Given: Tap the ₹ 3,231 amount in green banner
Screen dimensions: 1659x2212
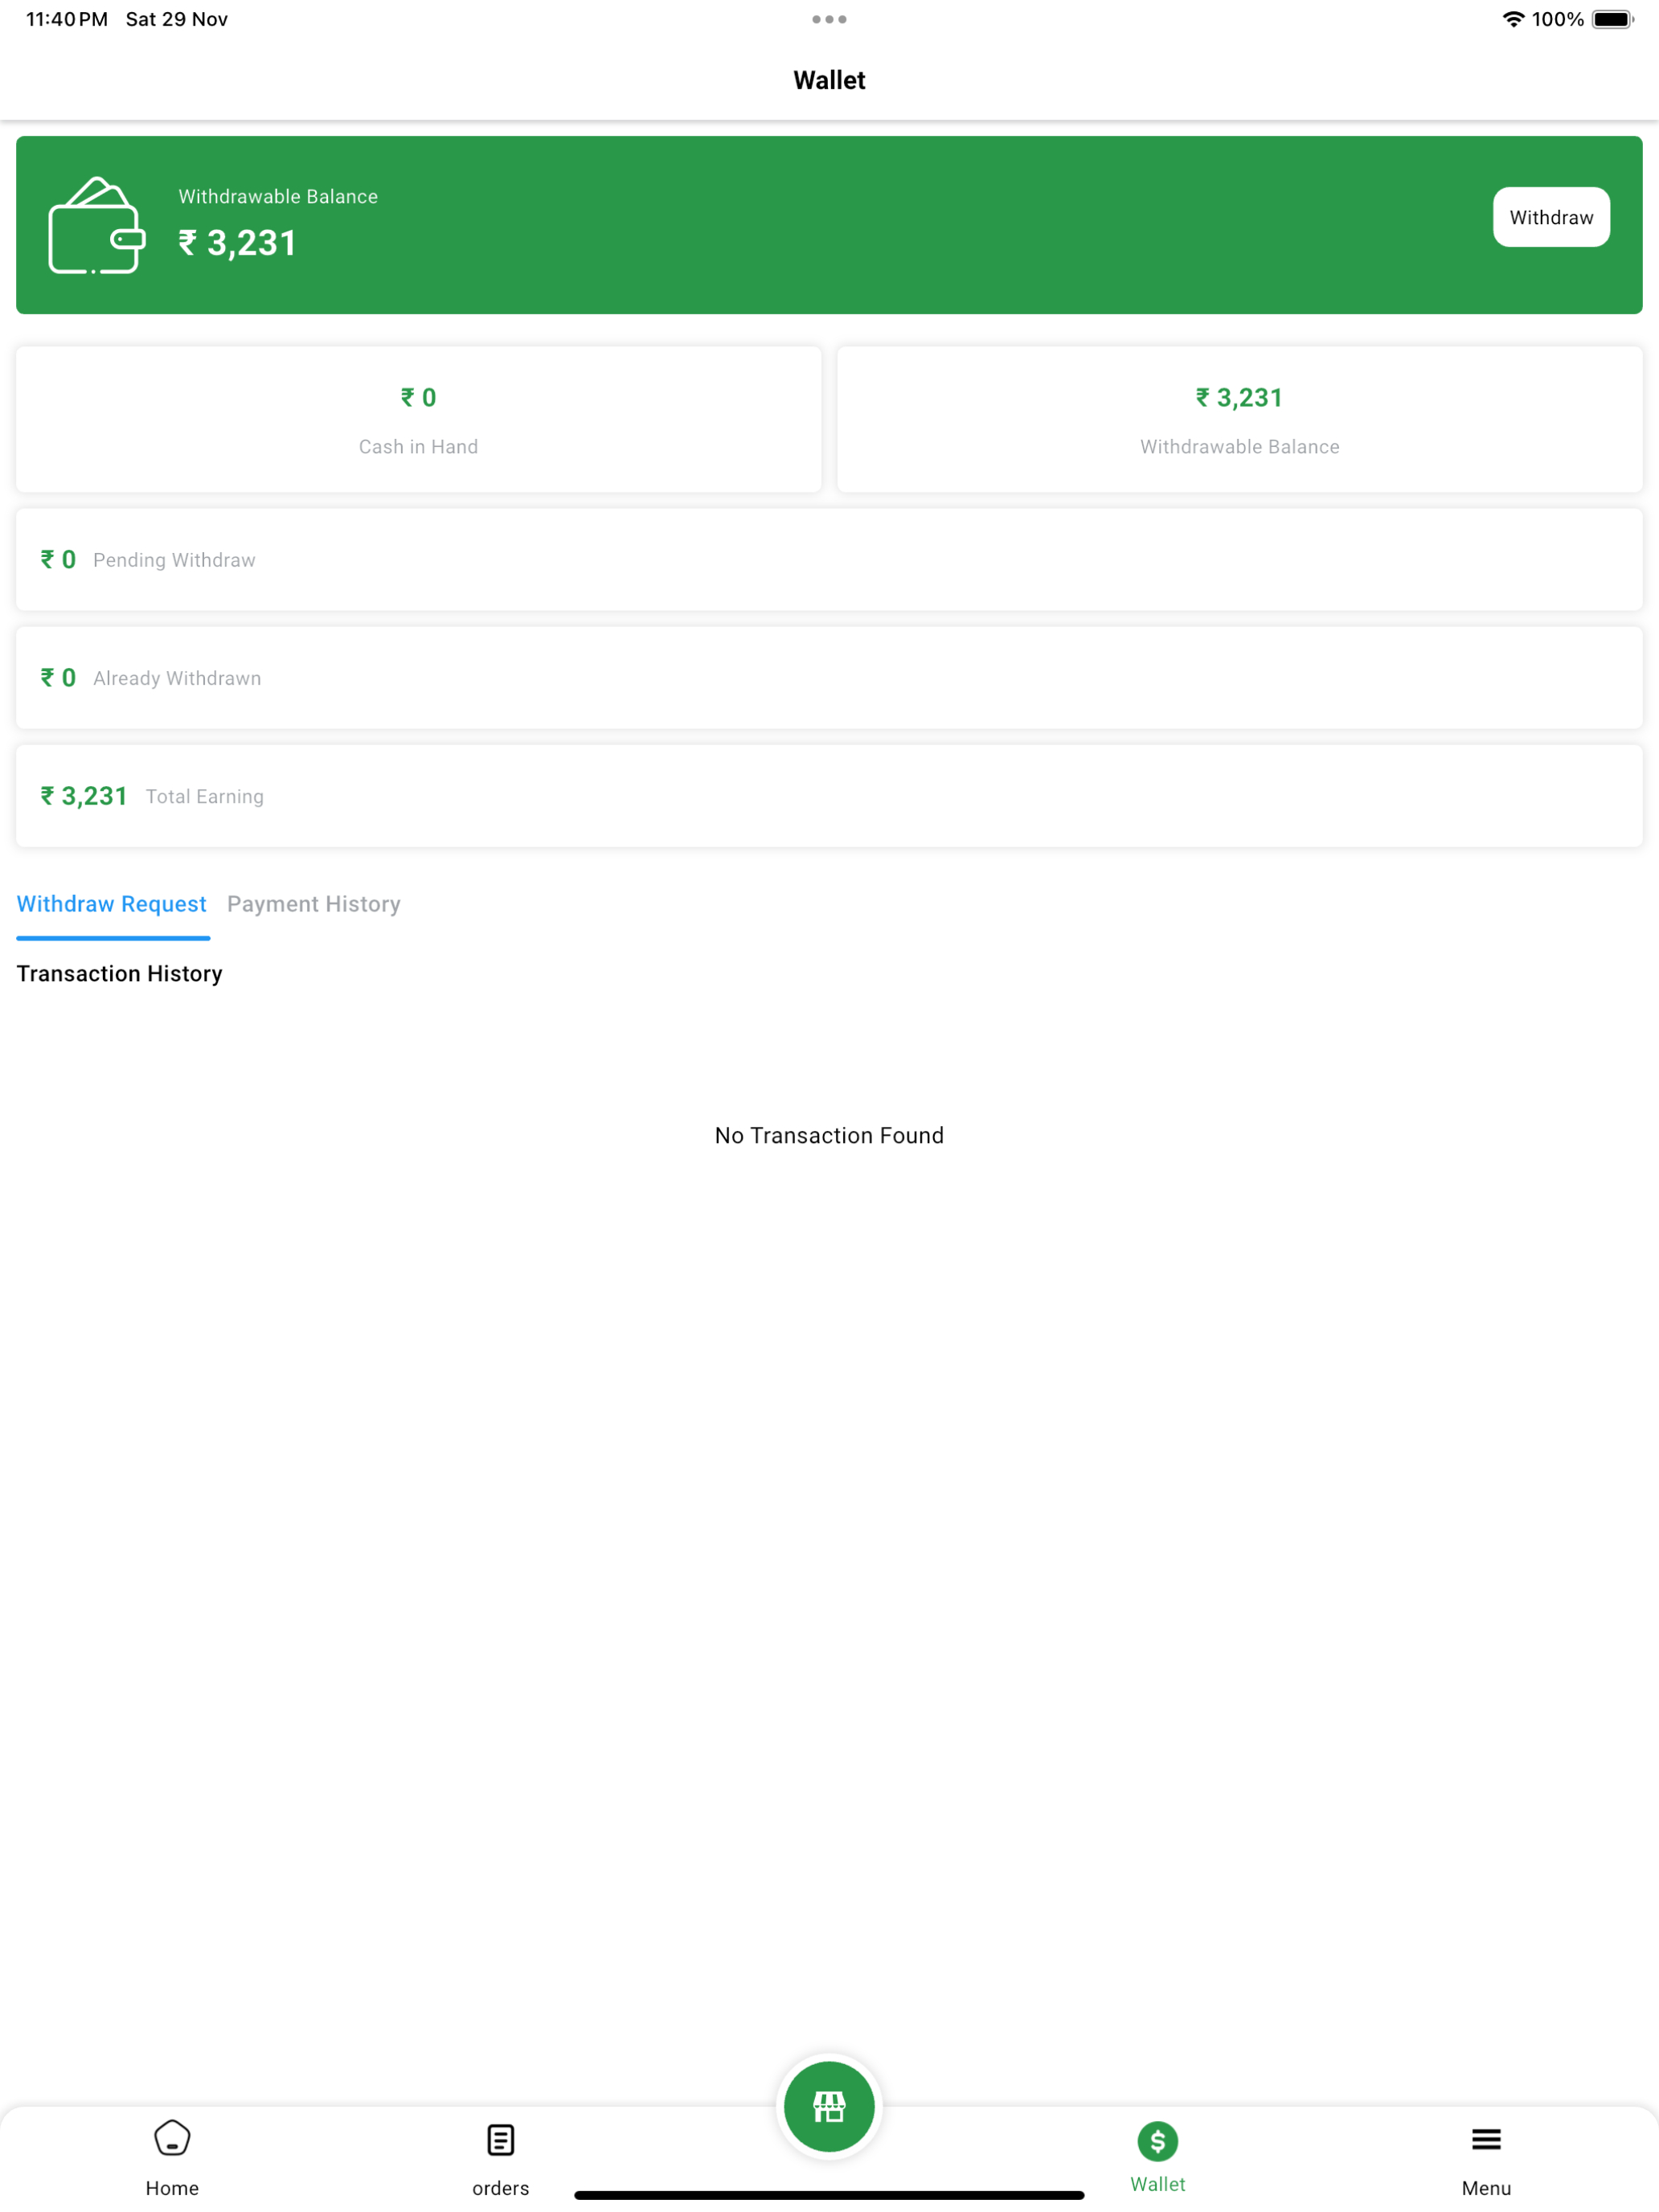Looking at the screenshot, I should point(237,243).
